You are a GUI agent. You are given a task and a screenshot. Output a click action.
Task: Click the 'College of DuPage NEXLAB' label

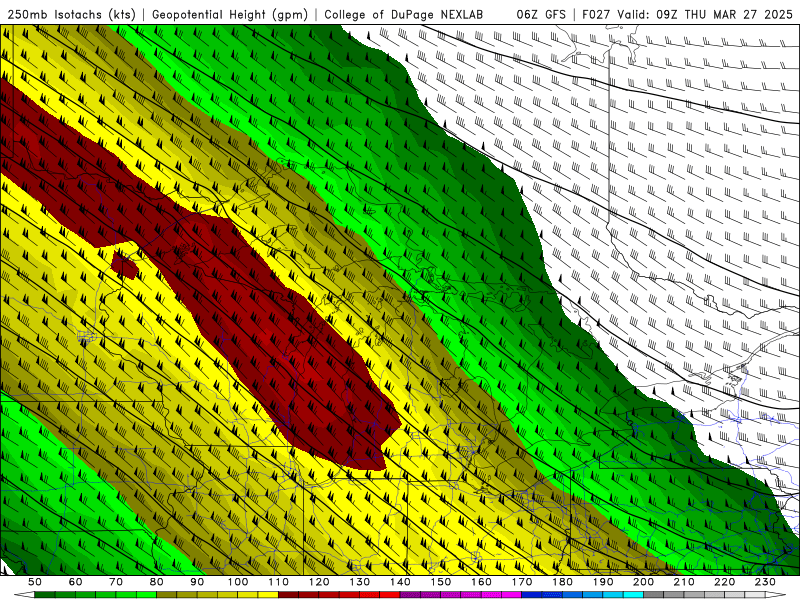coord(404,14)
